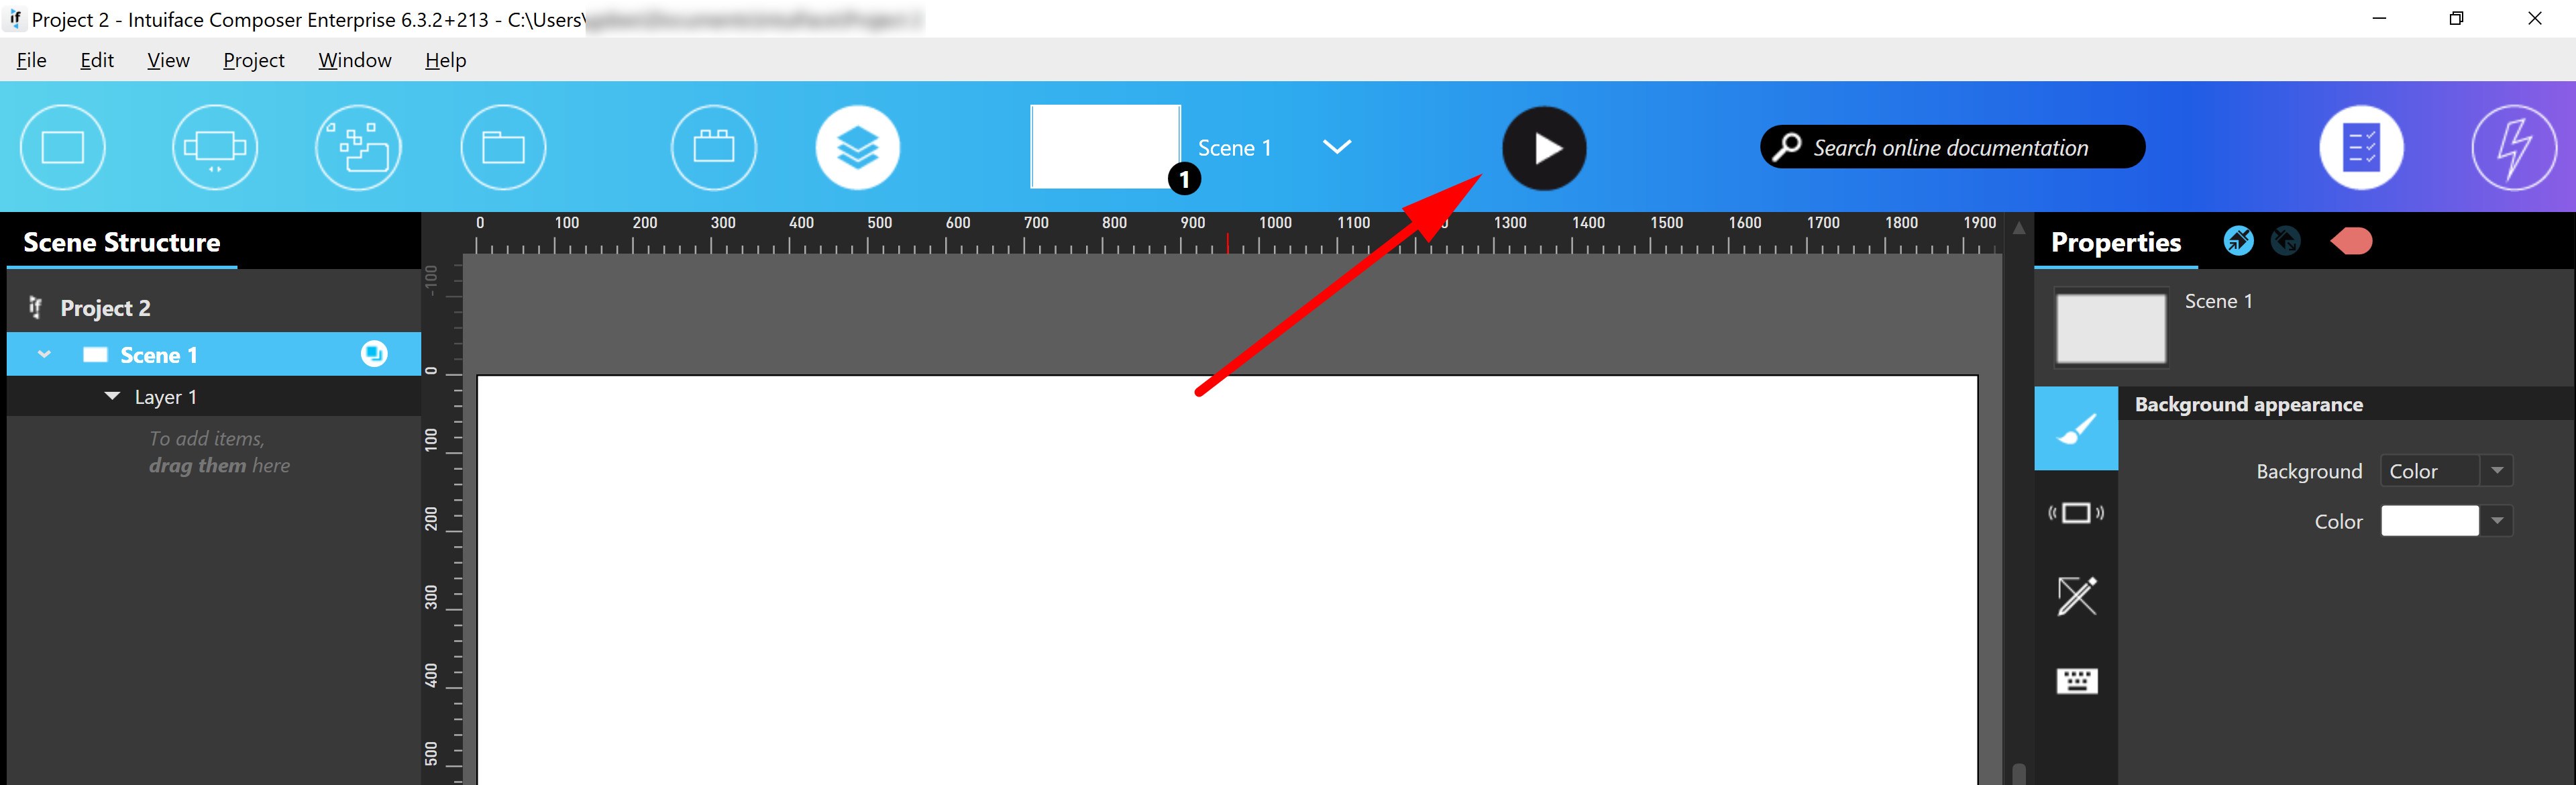Open the Edit menu
The height and width of the screenshot is (785, 2576).
pyautogui.click(x=94, y=61)
